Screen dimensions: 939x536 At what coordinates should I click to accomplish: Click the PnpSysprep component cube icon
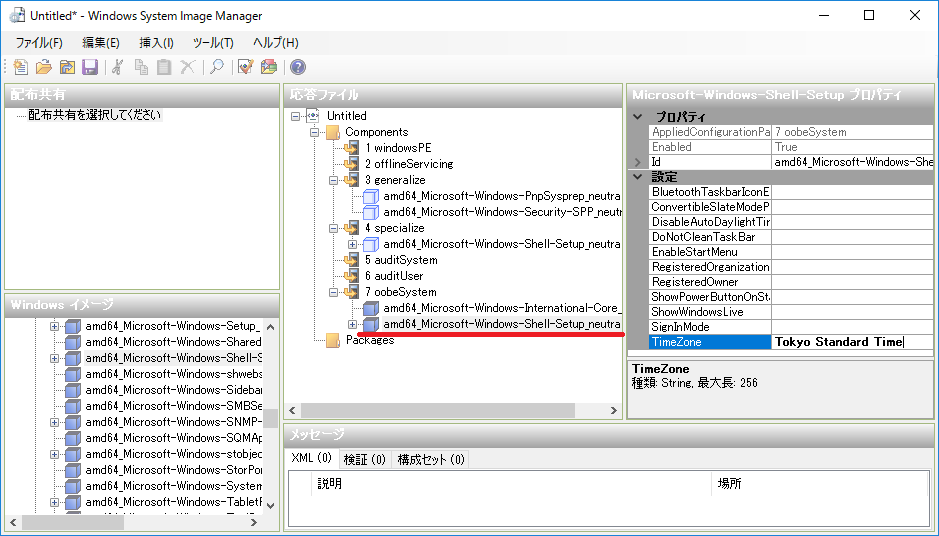(x=371, y=196)
